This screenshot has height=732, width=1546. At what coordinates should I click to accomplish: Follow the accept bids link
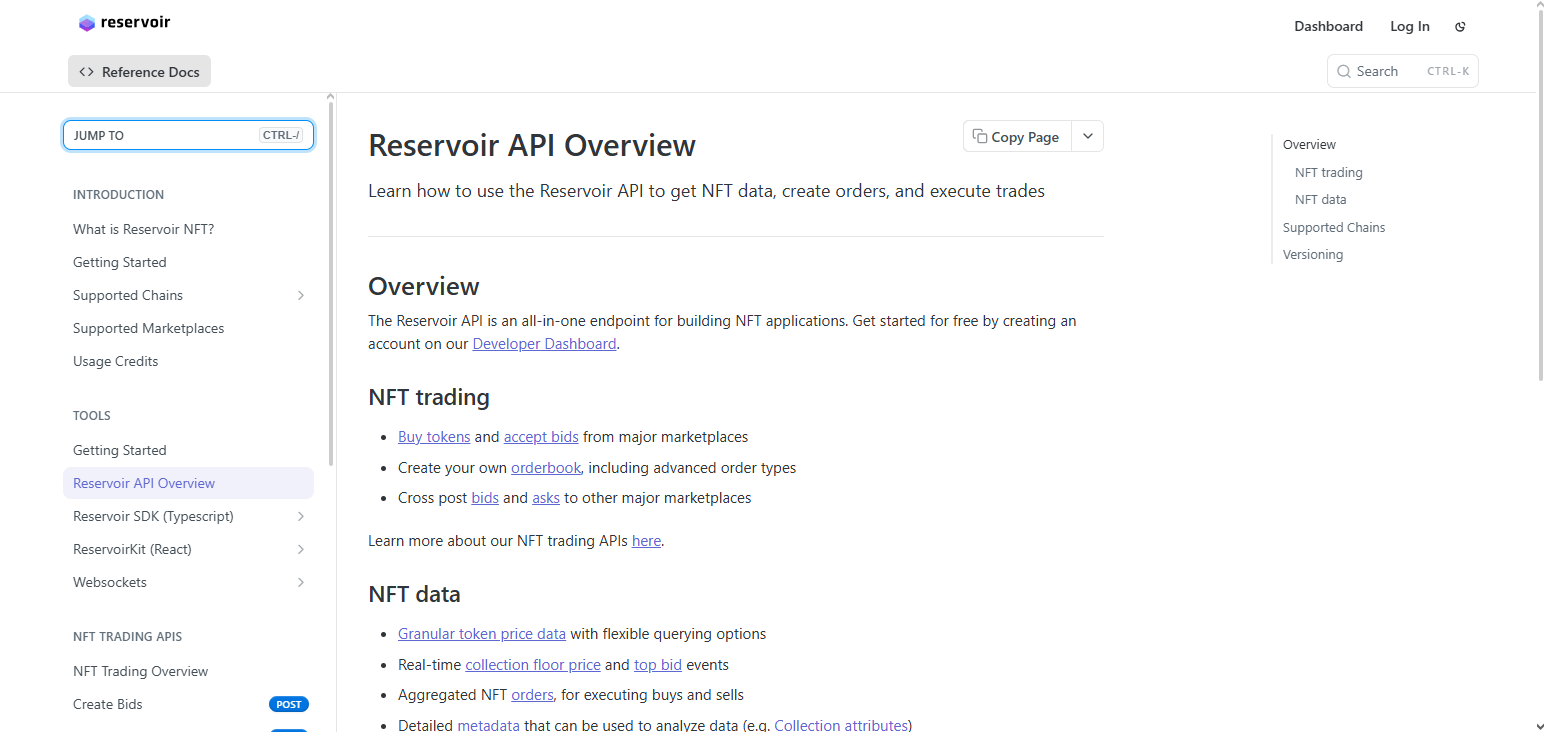click(541, 437)
